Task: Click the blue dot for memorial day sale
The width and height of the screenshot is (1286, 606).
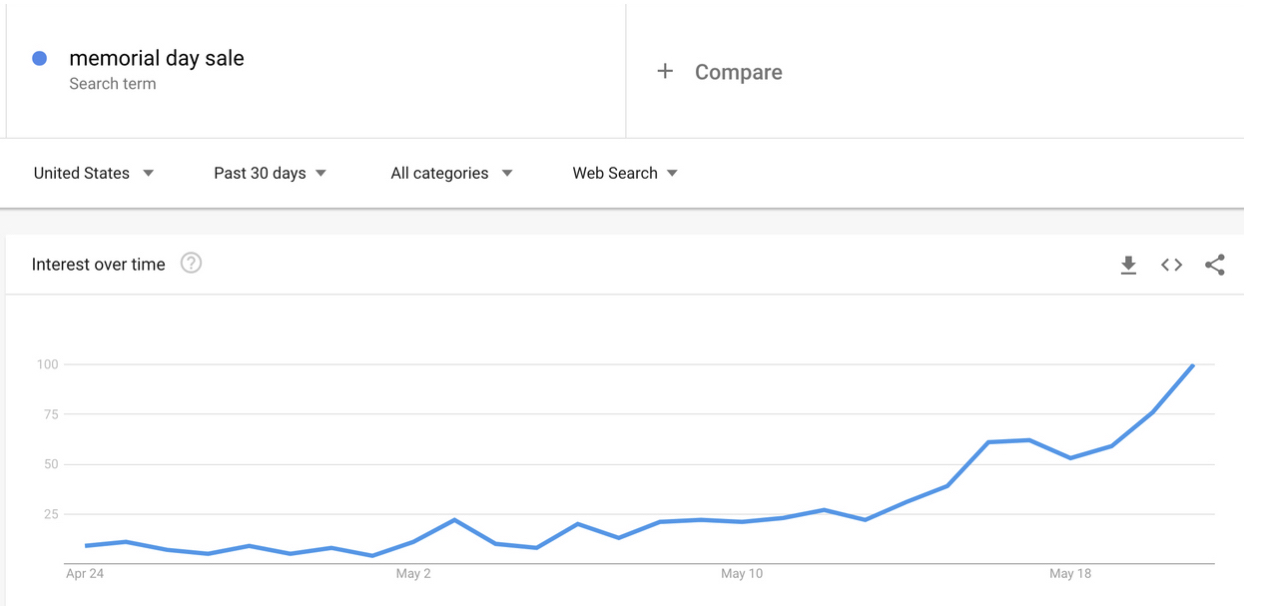Action: [40, 59]
